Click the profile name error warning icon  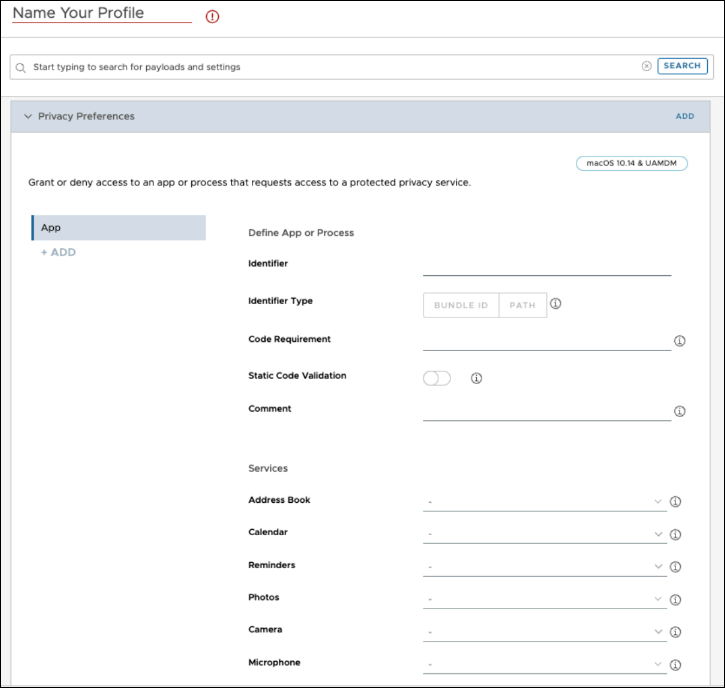click(212, 17)
